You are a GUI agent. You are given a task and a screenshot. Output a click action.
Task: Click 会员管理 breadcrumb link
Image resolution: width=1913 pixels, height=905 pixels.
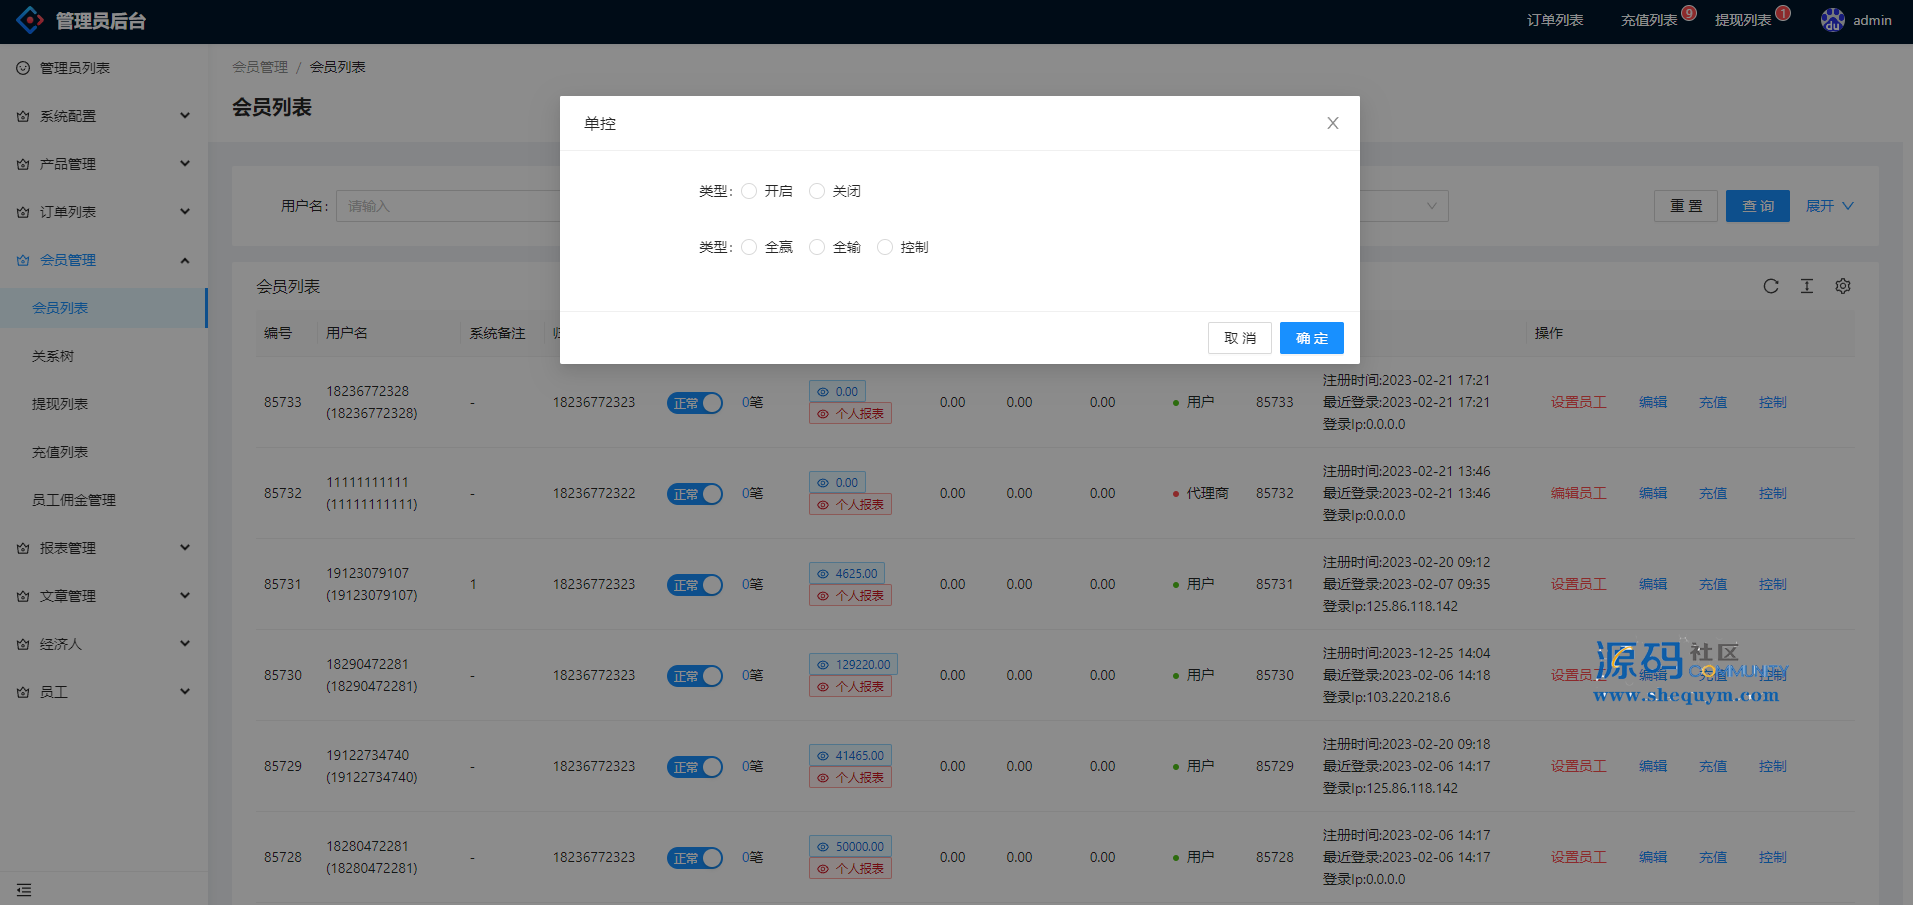tap(260, 67)
